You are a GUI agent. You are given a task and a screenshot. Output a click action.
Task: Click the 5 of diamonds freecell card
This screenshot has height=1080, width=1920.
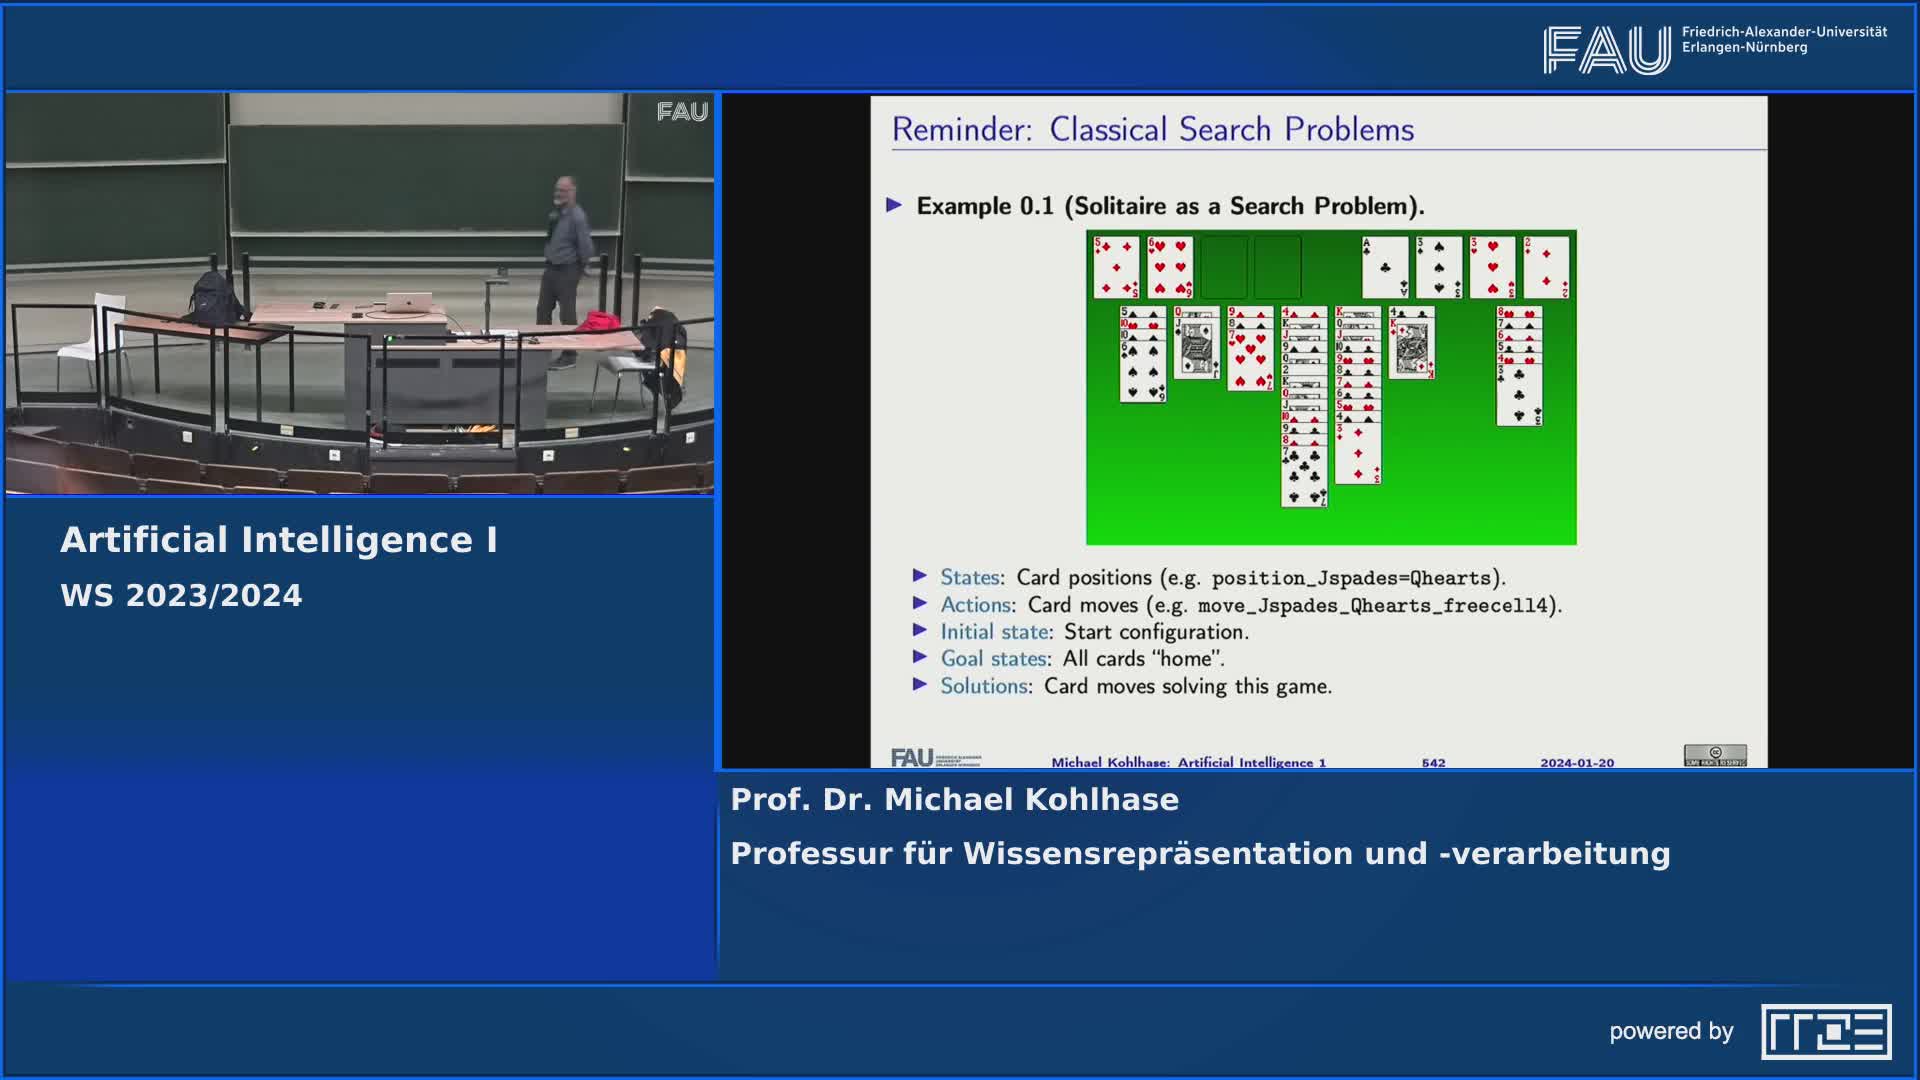point(1116,267)
